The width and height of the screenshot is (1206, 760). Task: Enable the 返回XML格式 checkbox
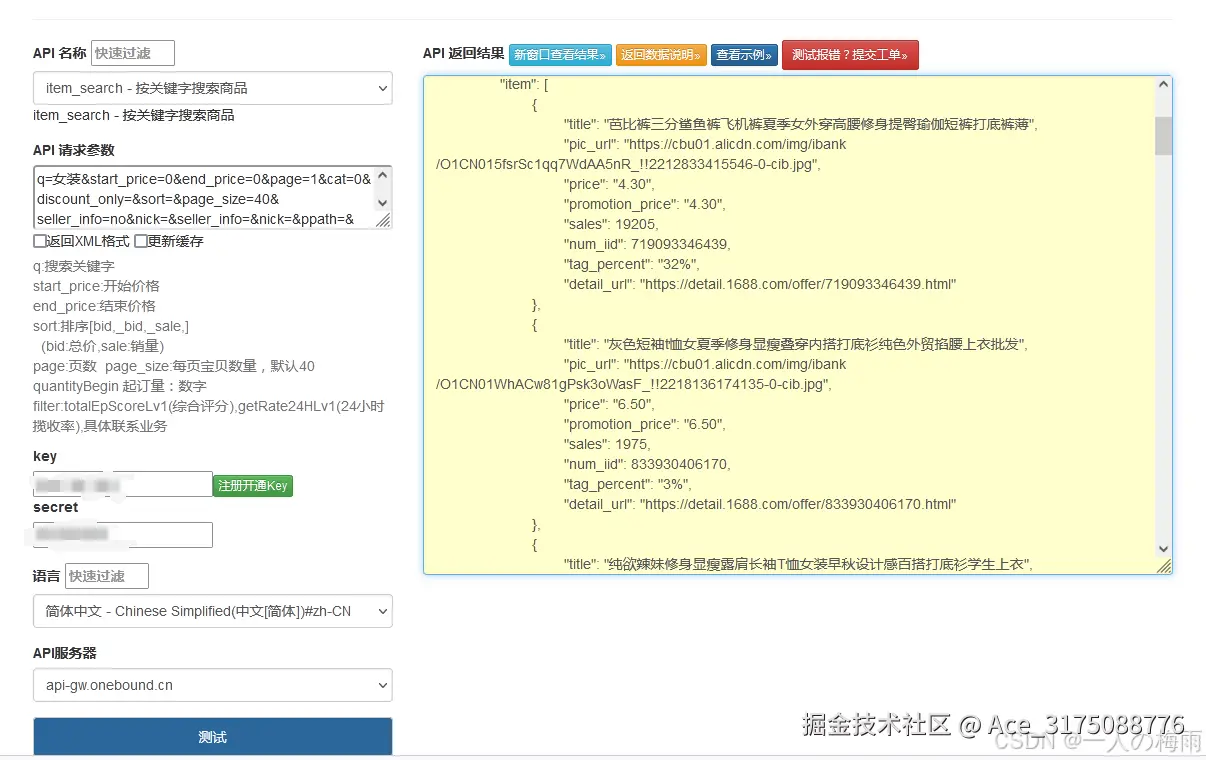click(x=39, y=241)
